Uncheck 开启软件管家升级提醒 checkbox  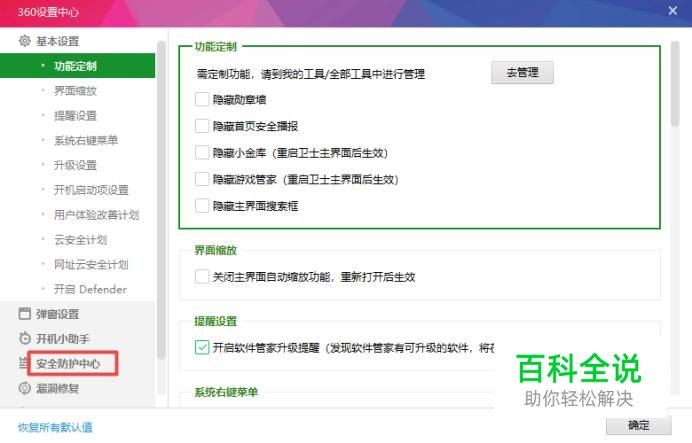[x=202, y=348]
